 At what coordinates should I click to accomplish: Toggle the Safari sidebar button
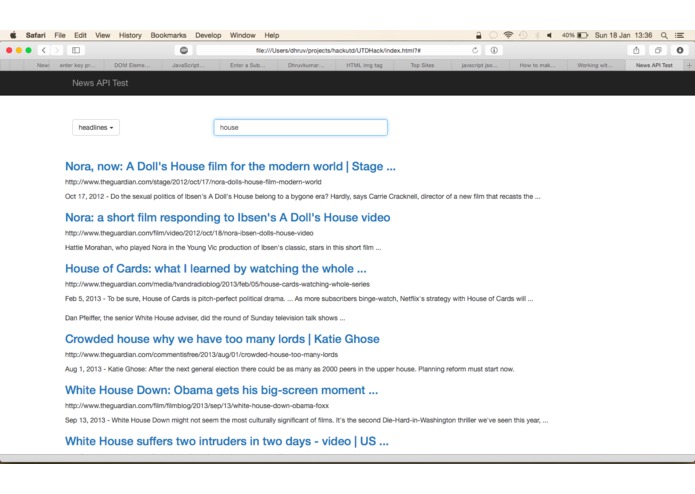click(76, 50)
